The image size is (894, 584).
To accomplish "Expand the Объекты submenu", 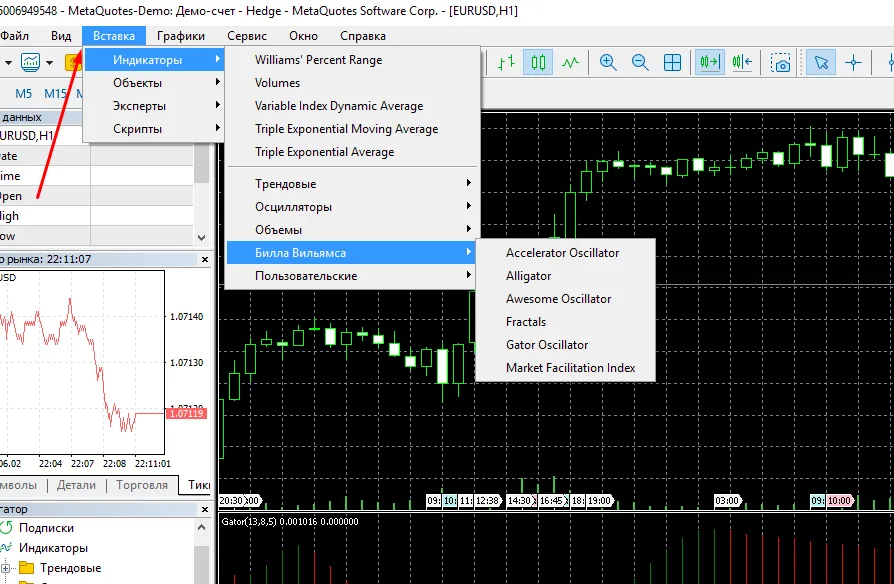I will coord(154,83).
